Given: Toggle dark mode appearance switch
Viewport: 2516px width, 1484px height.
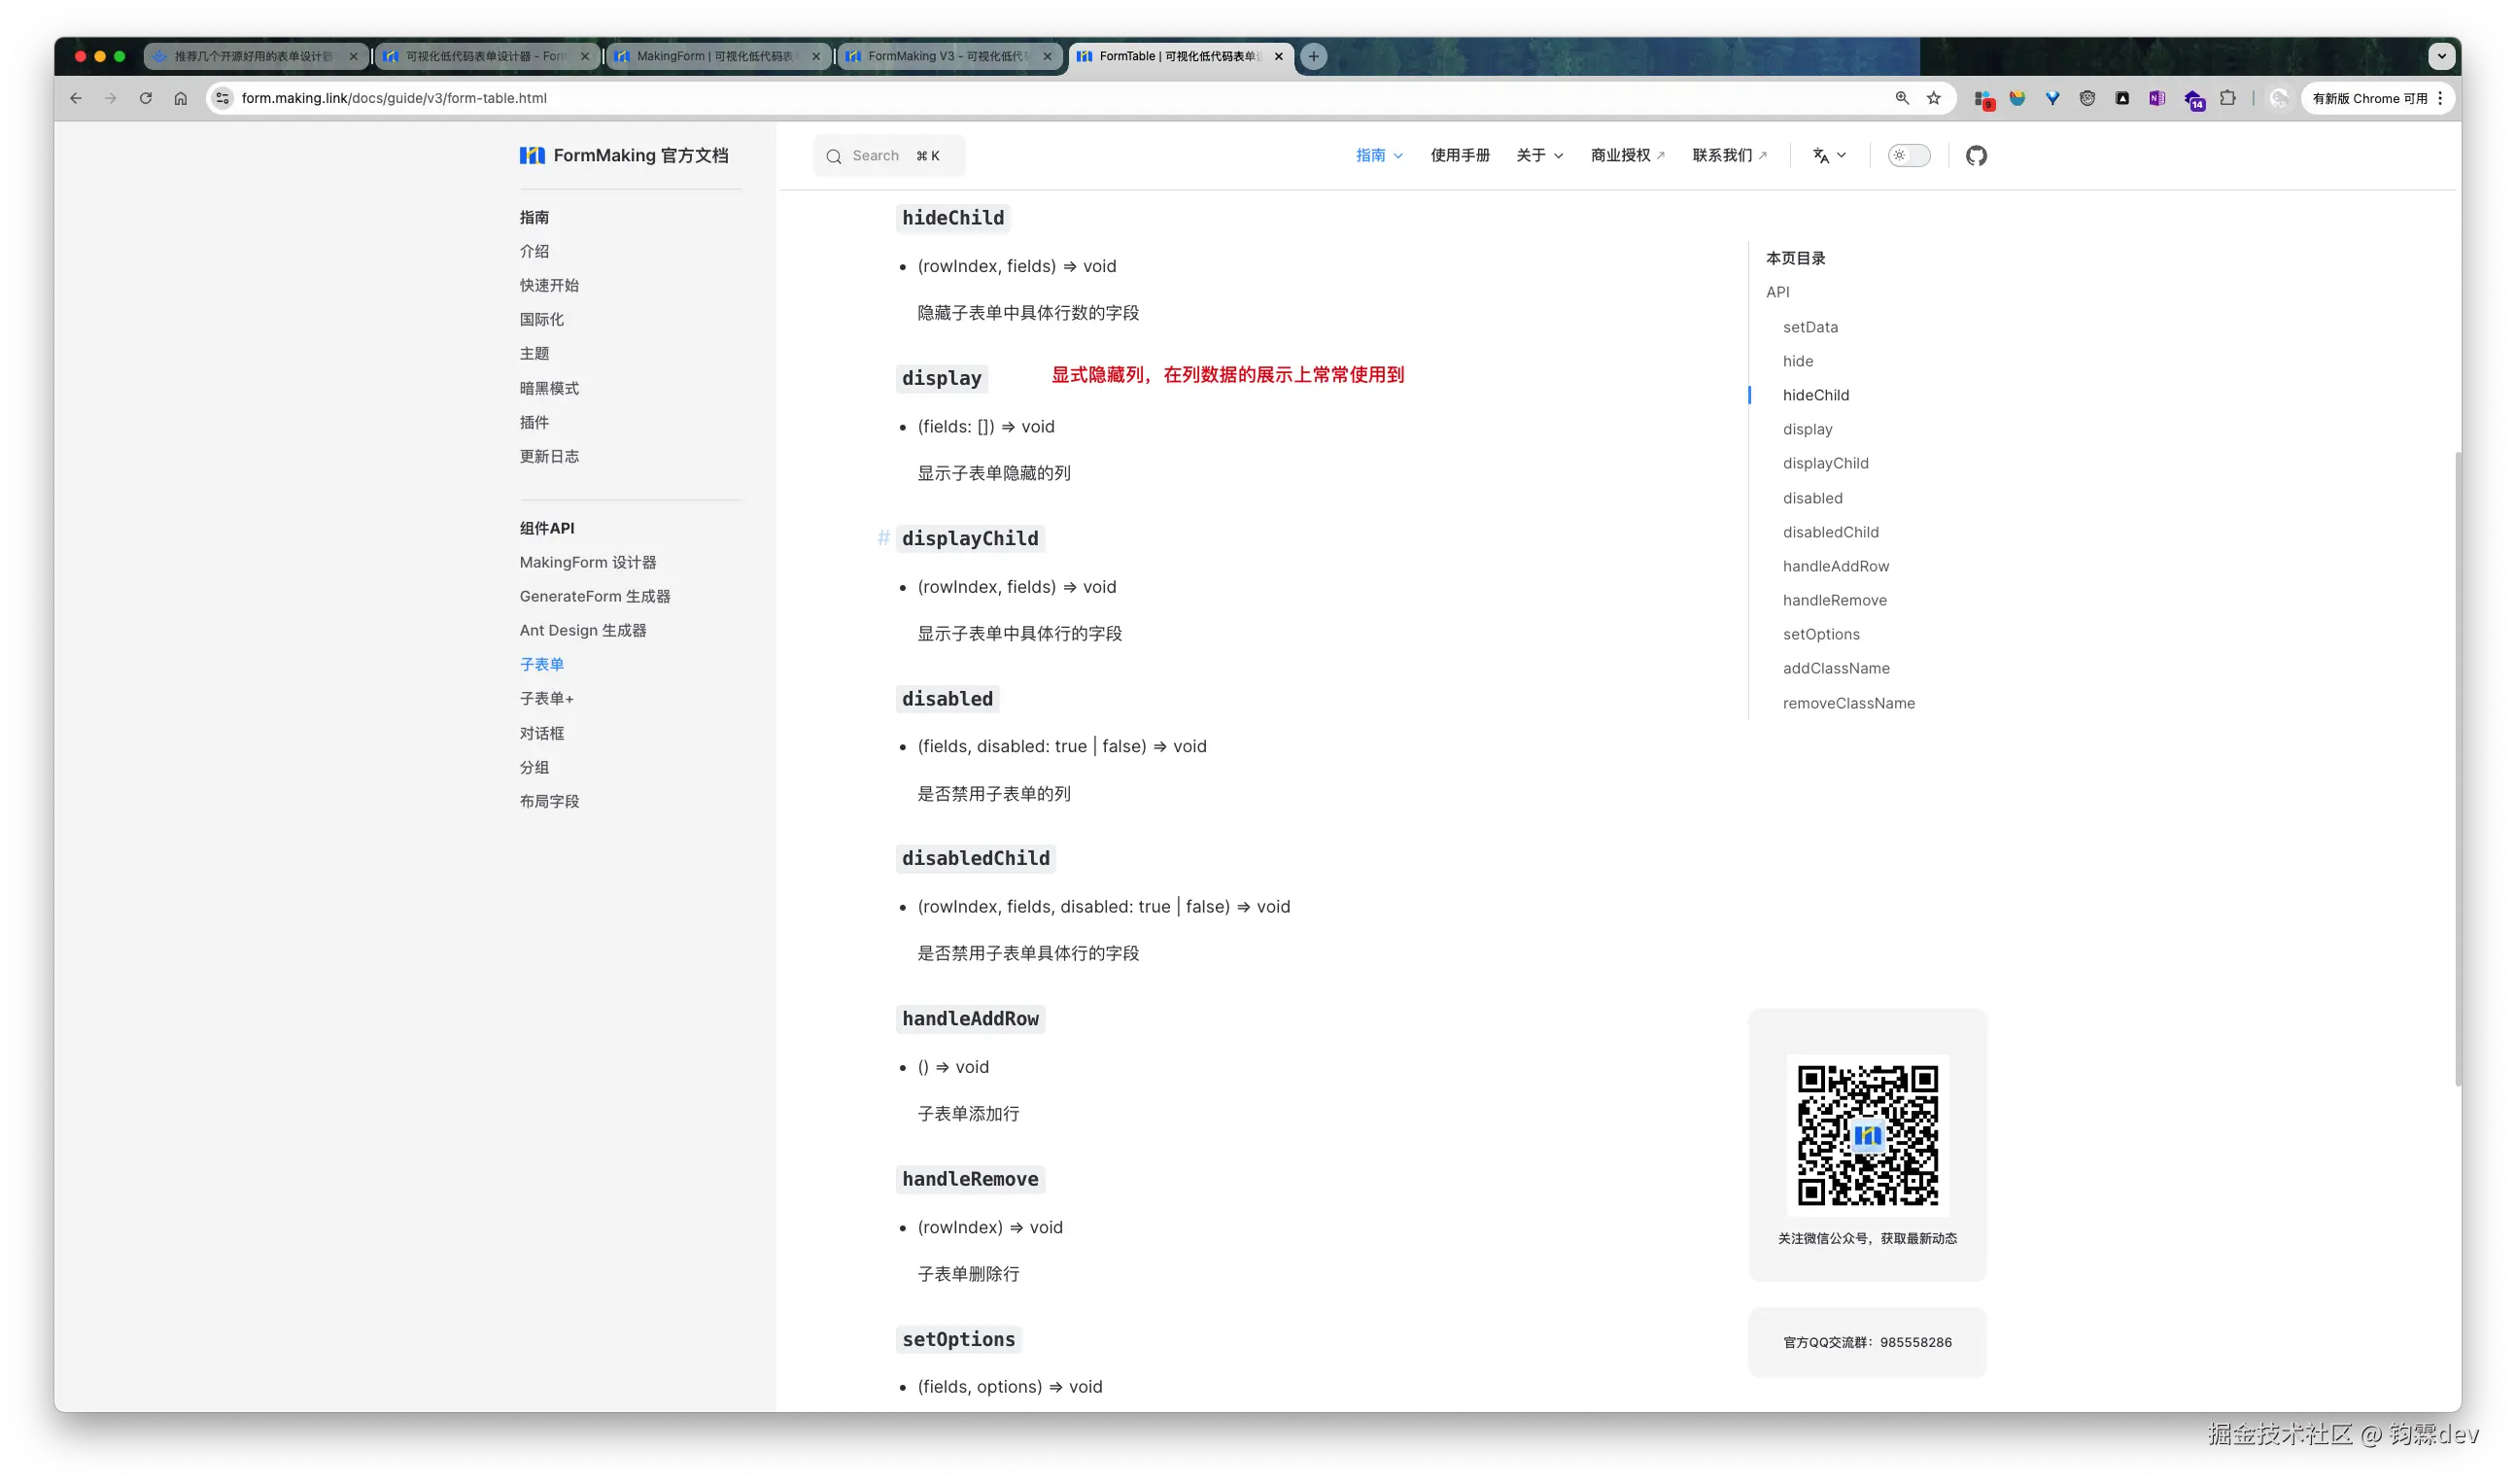Looking at the screenshot, I should point(1908,155).
